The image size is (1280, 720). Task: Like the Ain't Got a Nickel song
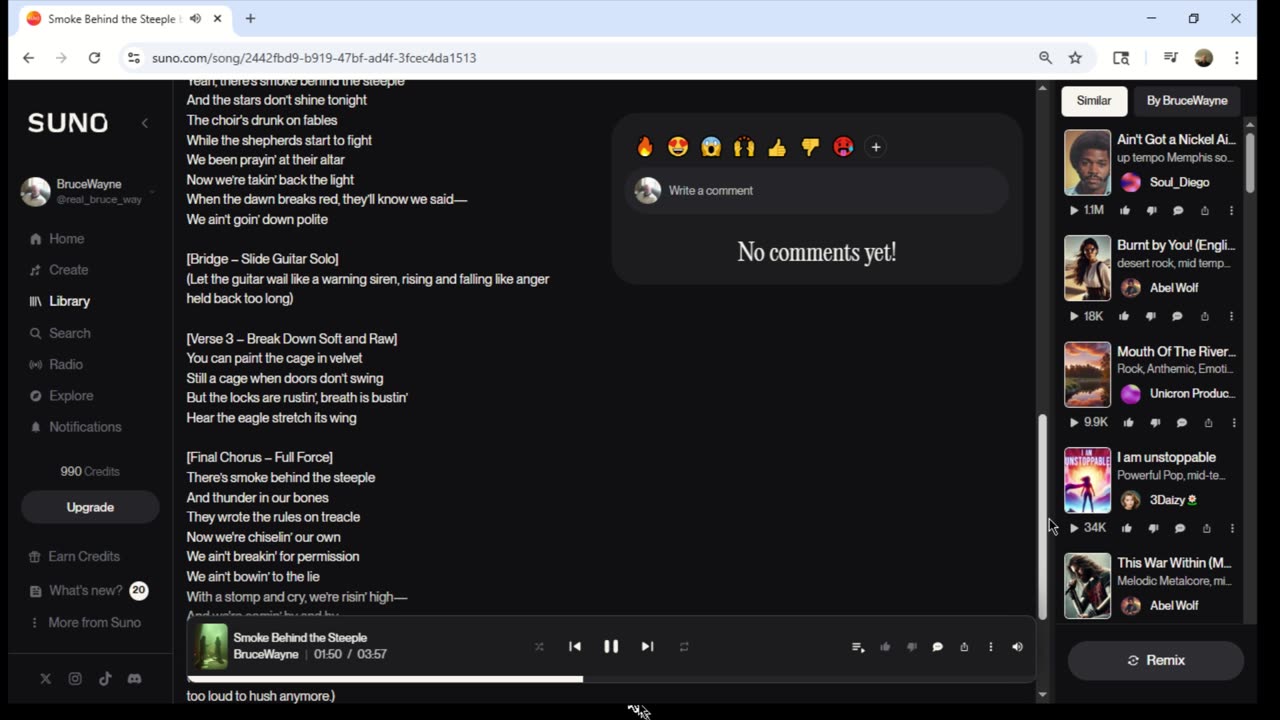click(1125, 211)
